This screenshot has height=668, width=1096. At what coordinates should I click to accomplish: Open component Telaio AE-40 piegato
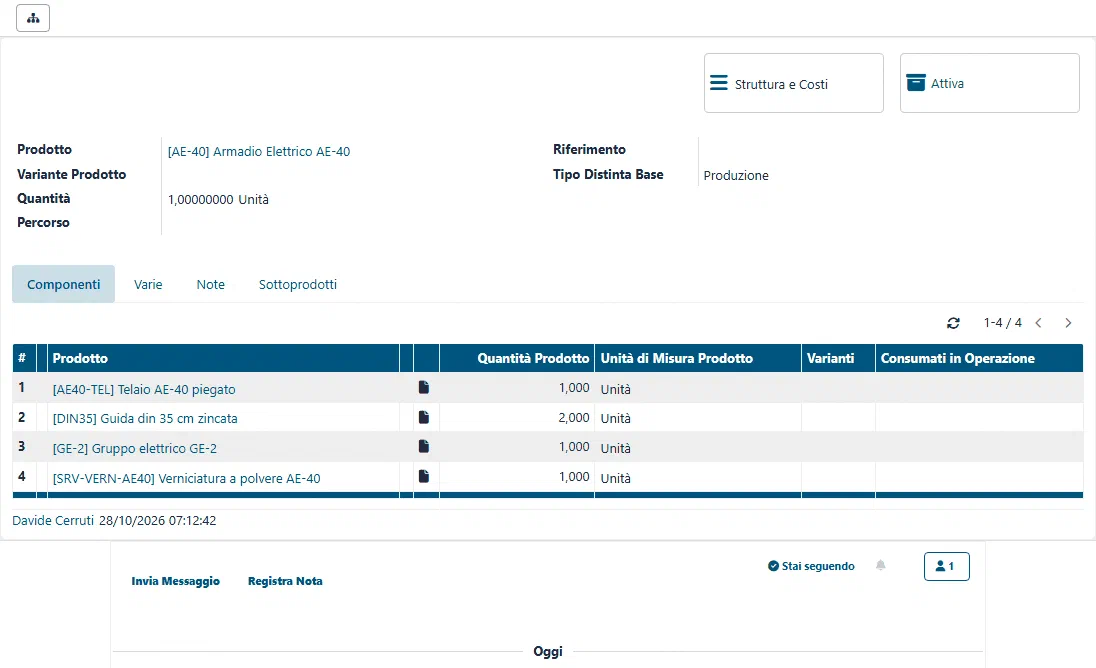144,390
